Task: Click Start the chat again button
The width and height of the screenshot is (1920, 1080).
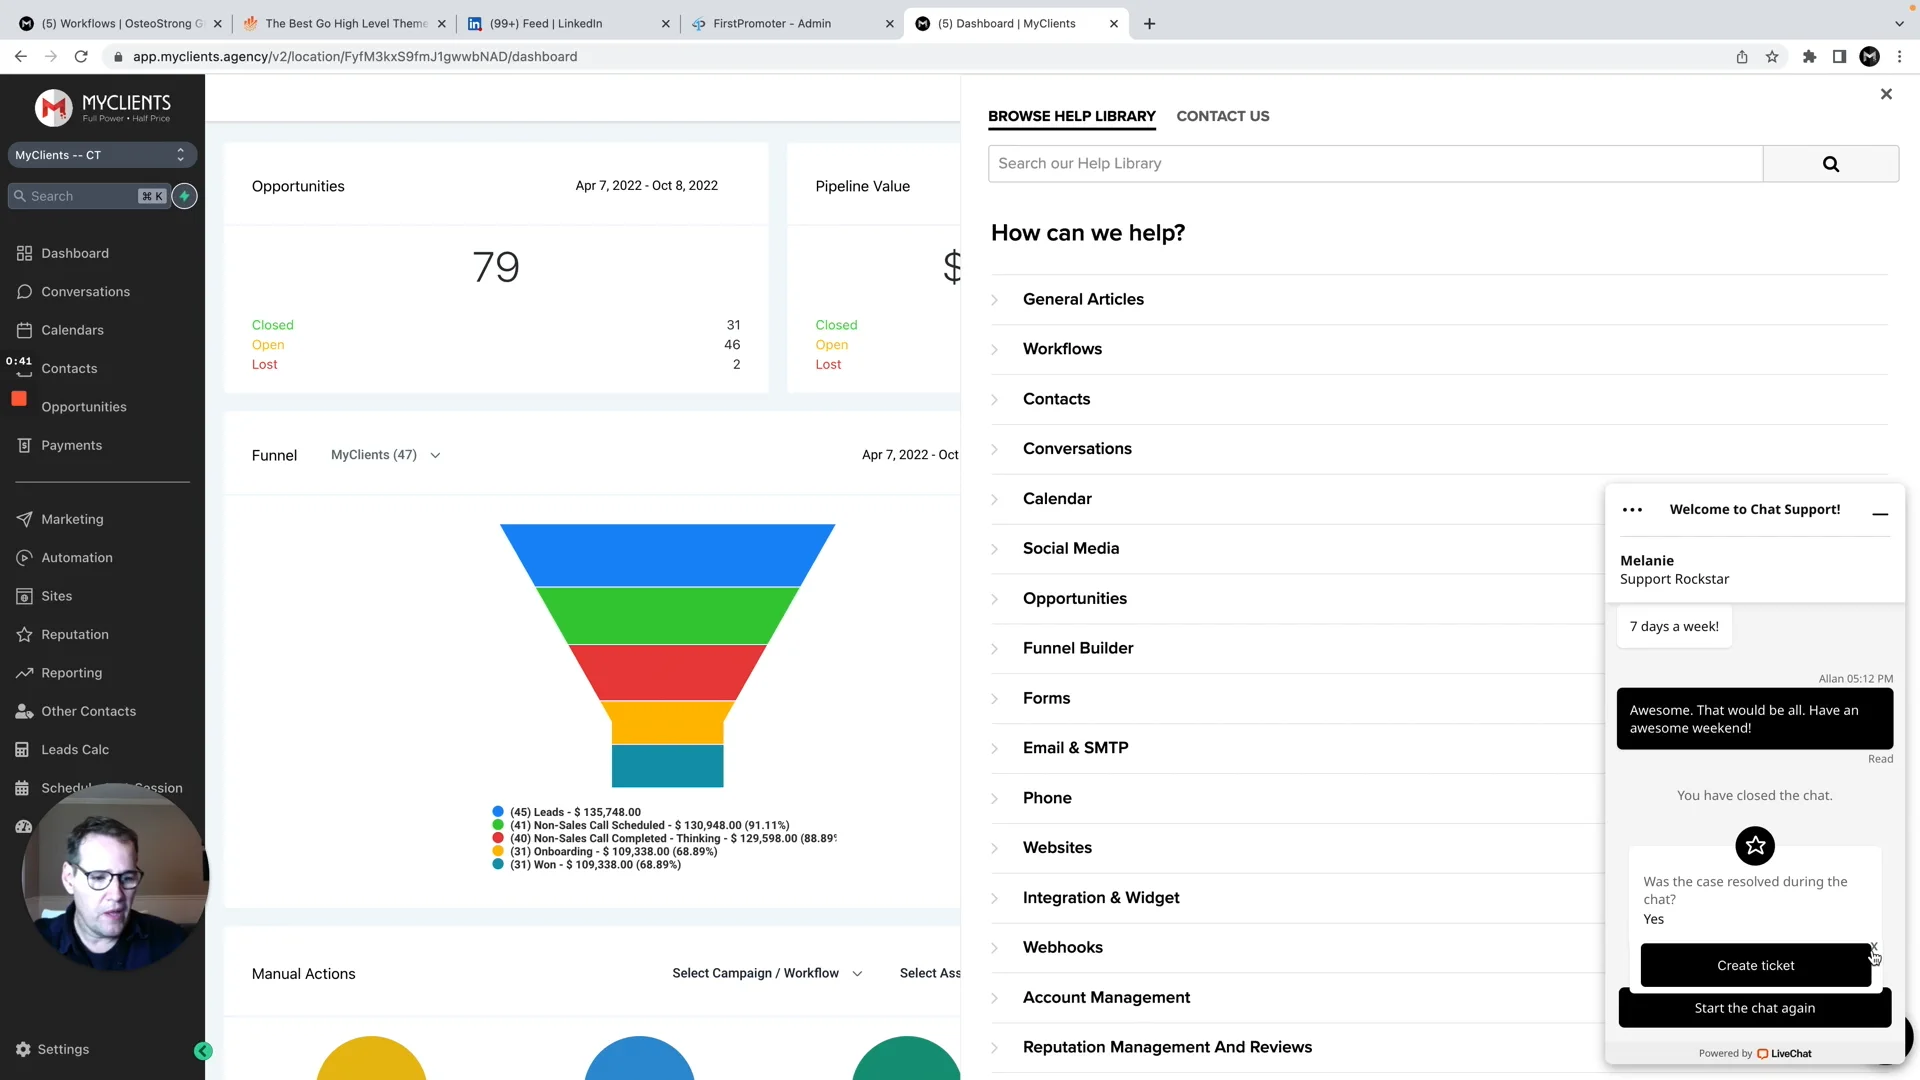Action: [1754, 1008]
